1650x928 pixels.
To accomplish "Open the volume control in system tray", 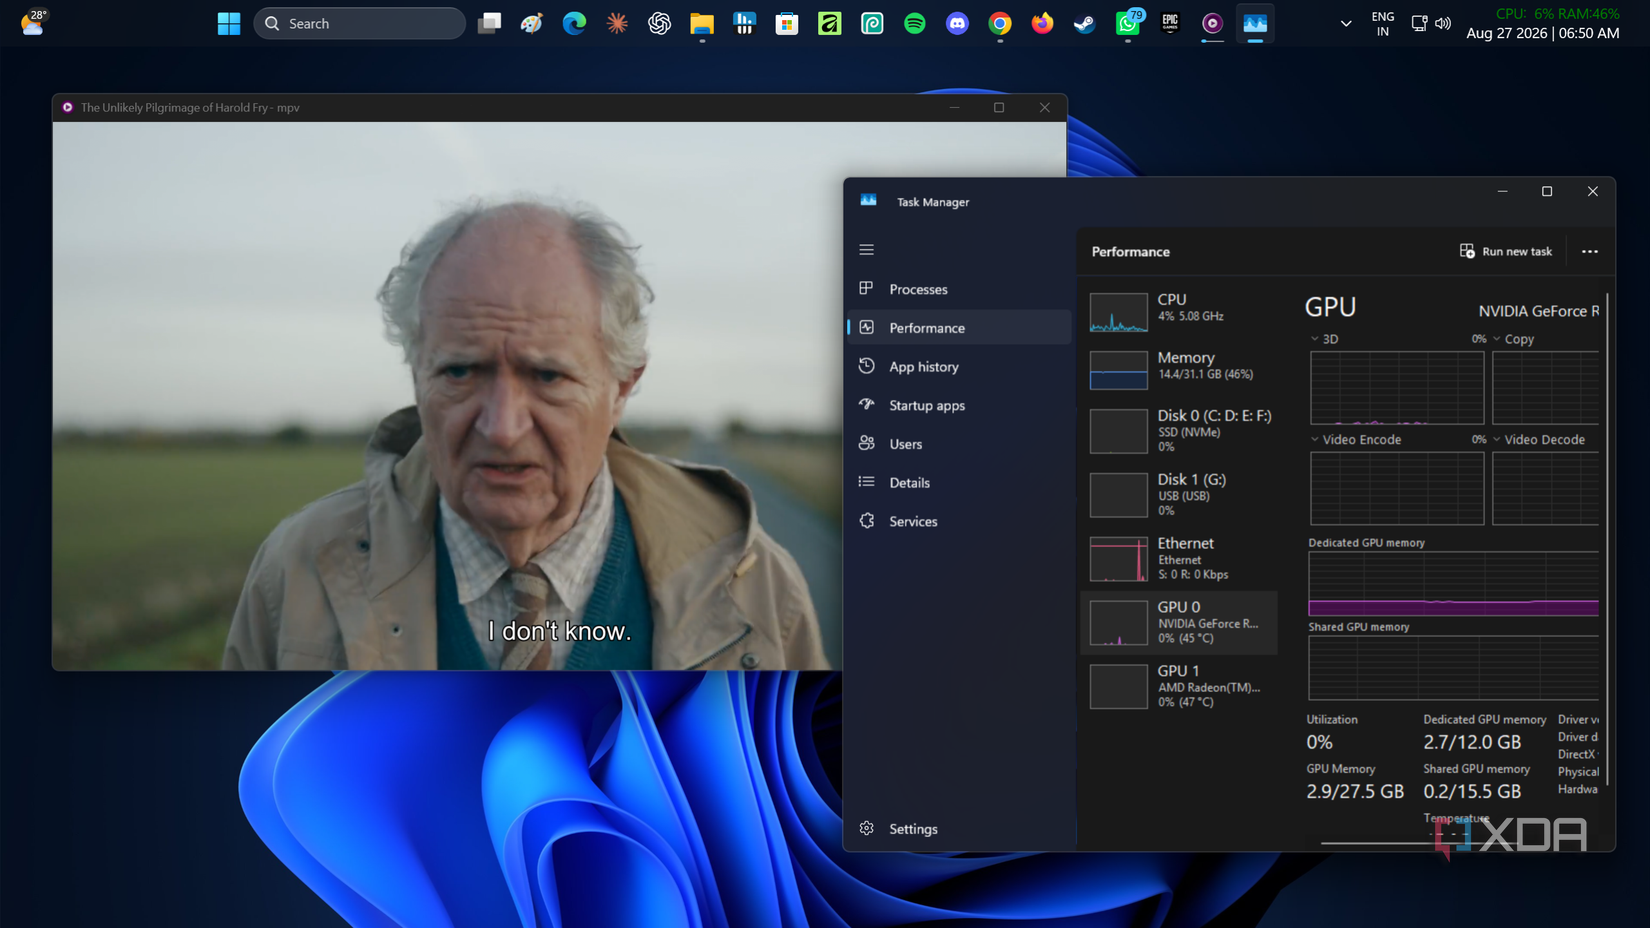I will point(1443,23).
